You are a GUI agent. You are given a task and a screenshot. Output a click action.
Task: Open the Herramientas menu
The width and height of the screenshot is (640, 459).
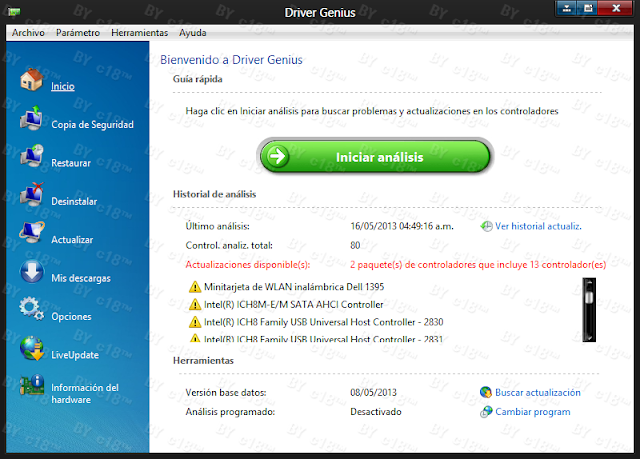[140, 33]
